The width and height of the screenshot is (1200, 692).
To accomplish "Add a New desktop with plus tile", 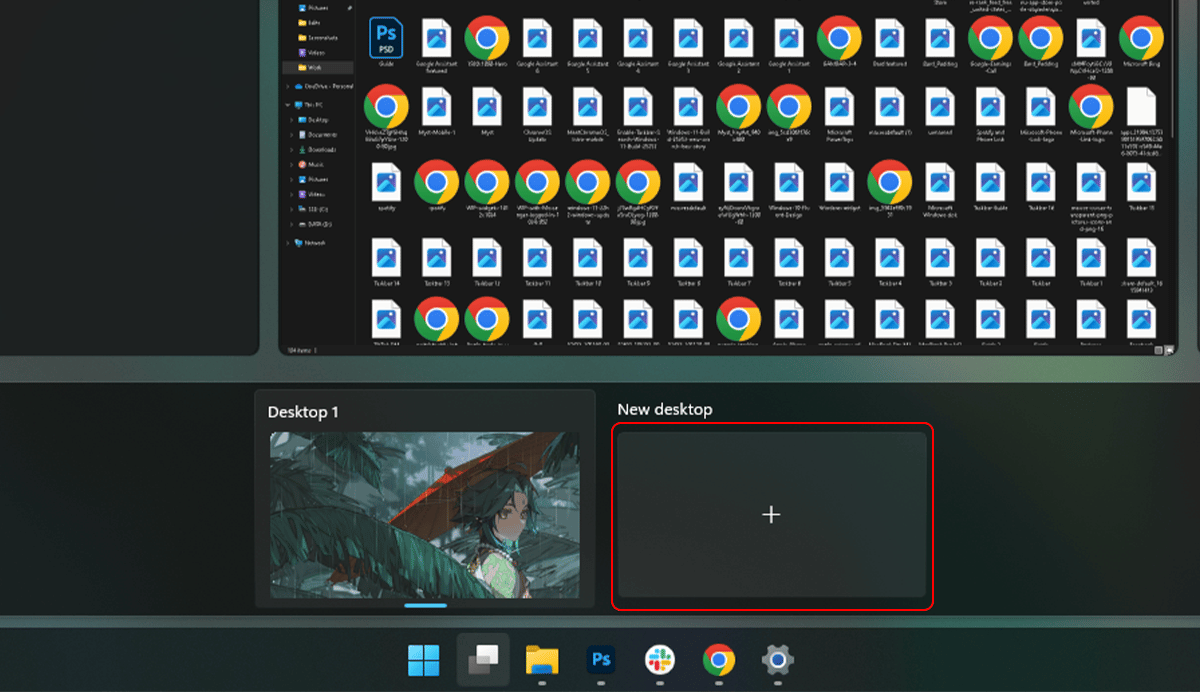I will click(x=771, y=515).
